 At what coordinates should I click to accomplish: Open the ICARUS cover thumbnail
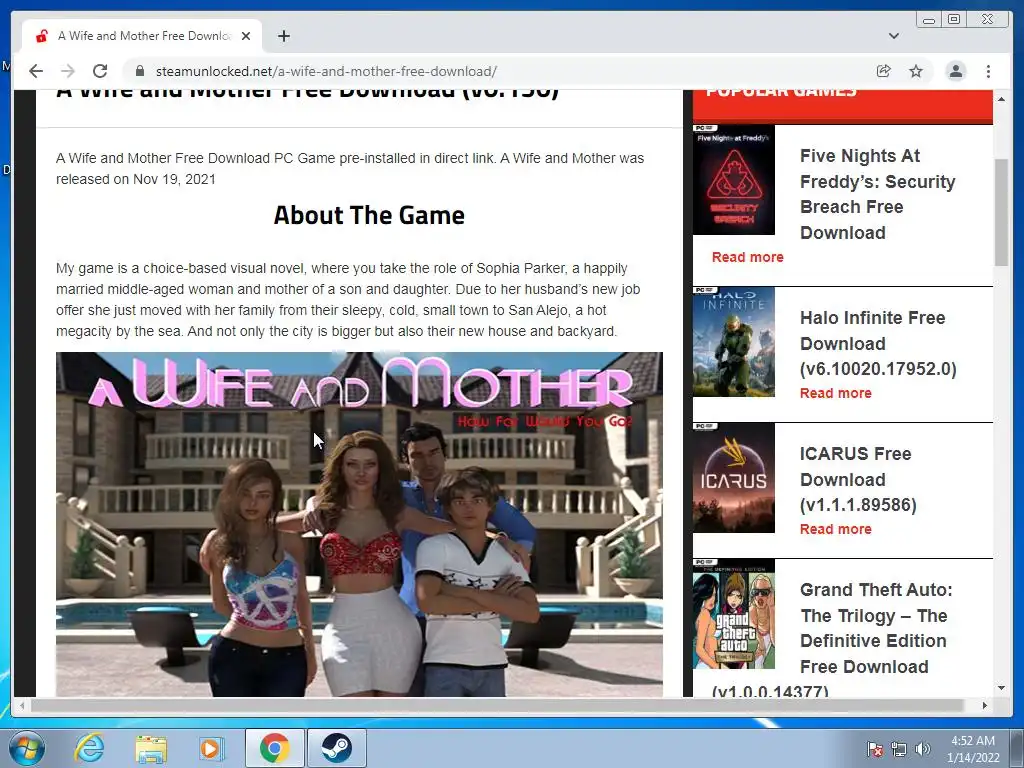coord(734,477)
